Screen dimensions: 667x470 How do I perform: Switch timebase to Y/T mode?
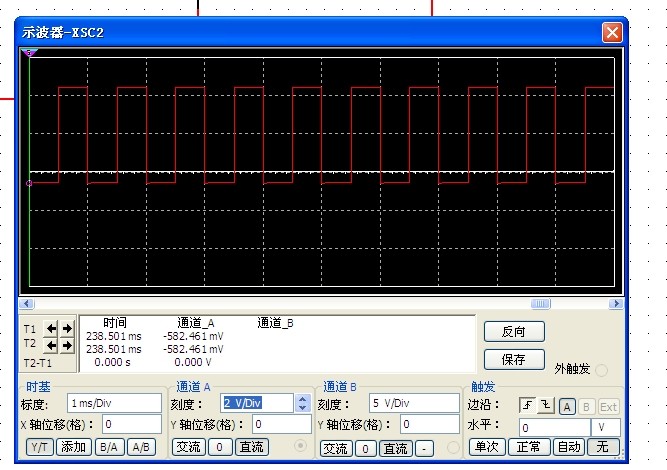(39, 448)
